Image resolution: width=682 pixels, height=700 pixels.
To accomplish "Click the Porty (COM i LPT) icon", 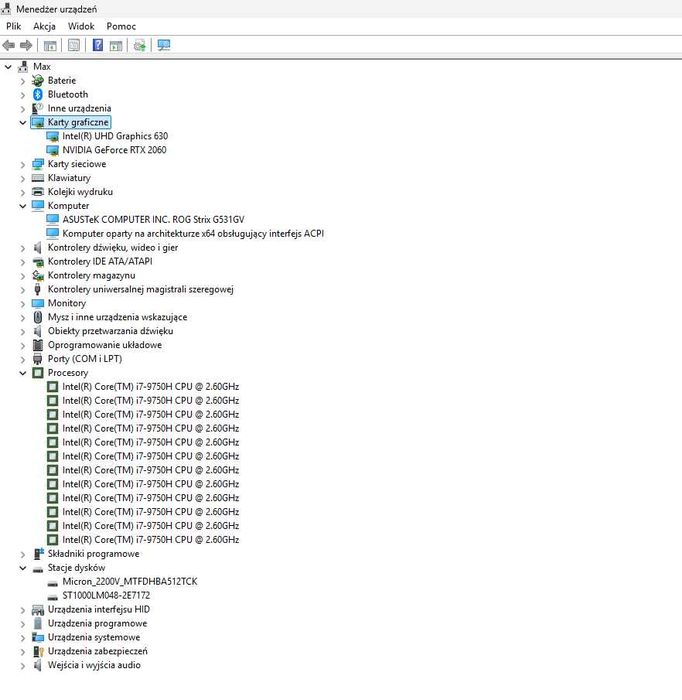I will click(38, 359).
